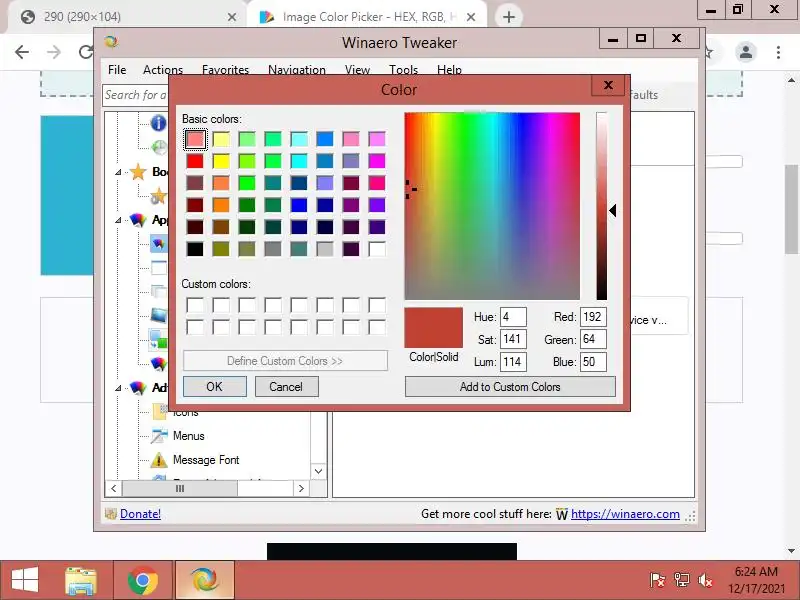Select the pure red basic color
The height and width of the screenshot is (600, 800).
(195, 161)
